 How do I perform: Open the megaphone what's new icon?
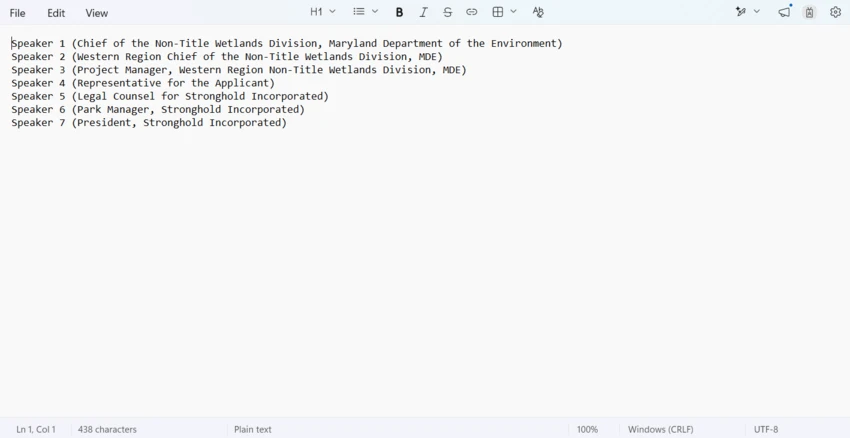(x=784, y=12)
